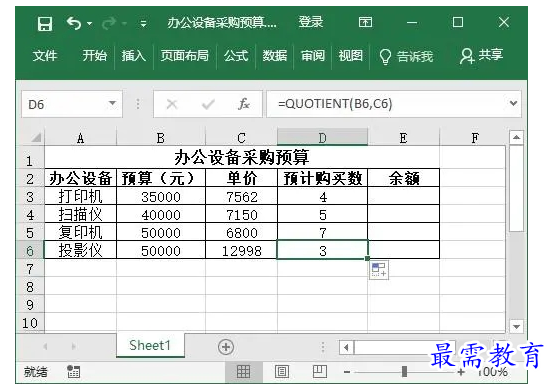Click the Select All corner triangle
This screenshot has height=387, width=552.
[36, 138]
